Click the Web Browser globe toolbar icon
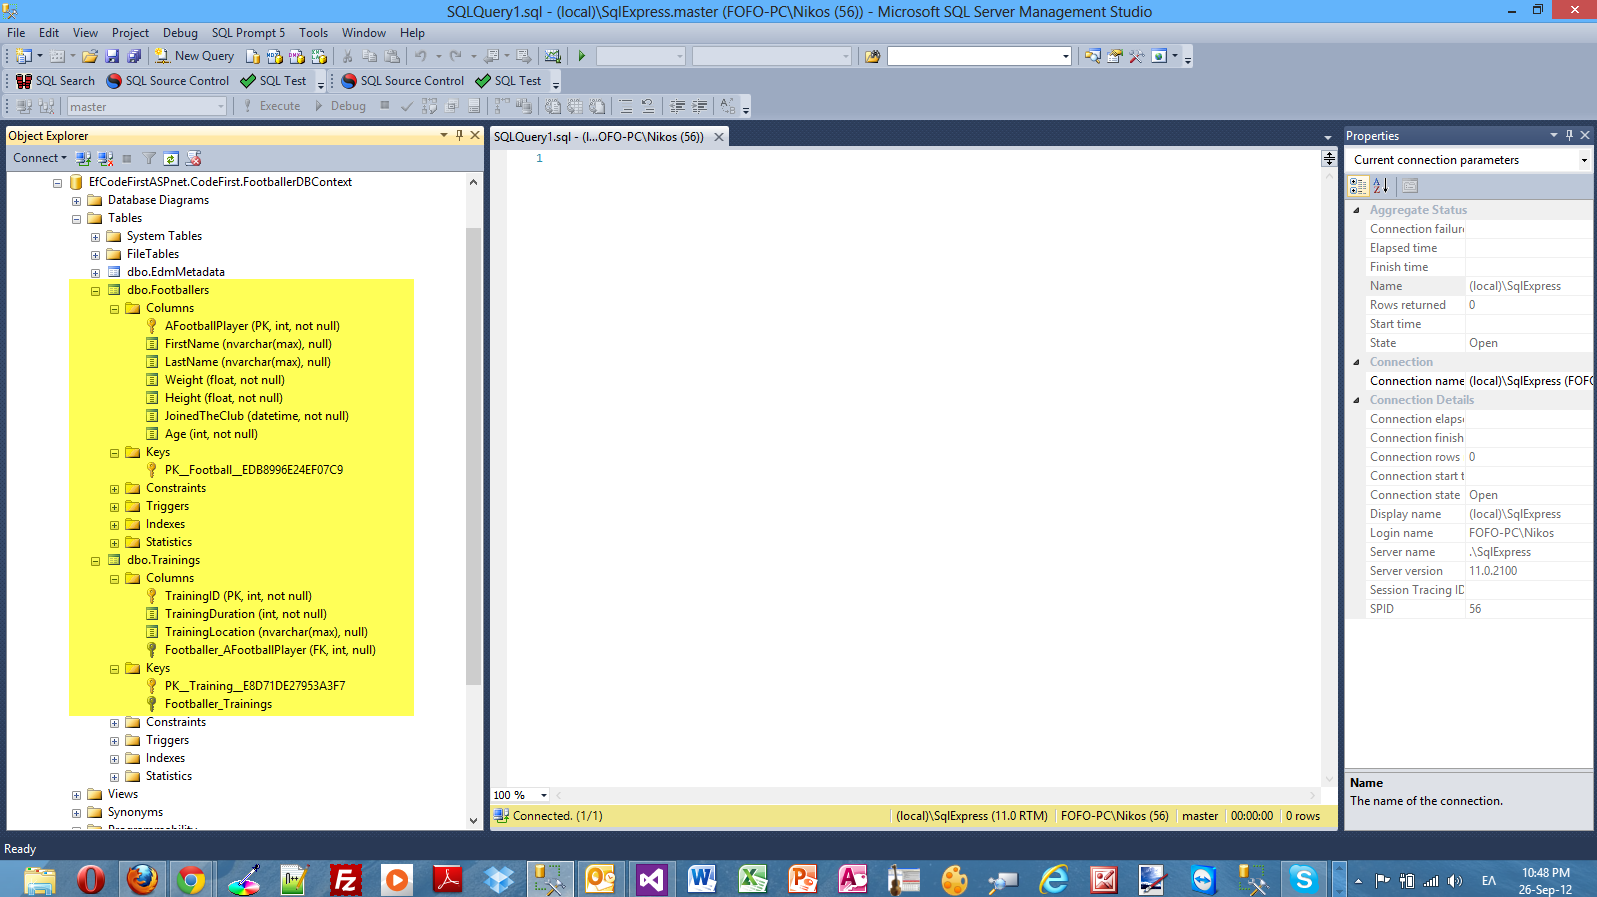Screen dimensions: 1597x897 1159,56
